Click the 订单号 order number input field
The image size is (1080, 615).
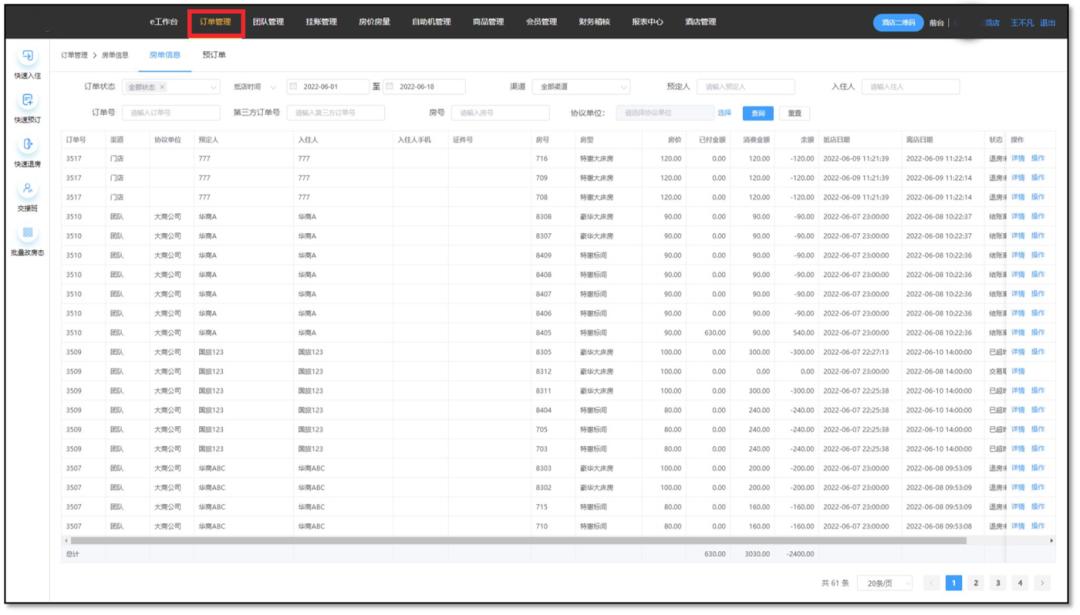[x=172, y=113]
